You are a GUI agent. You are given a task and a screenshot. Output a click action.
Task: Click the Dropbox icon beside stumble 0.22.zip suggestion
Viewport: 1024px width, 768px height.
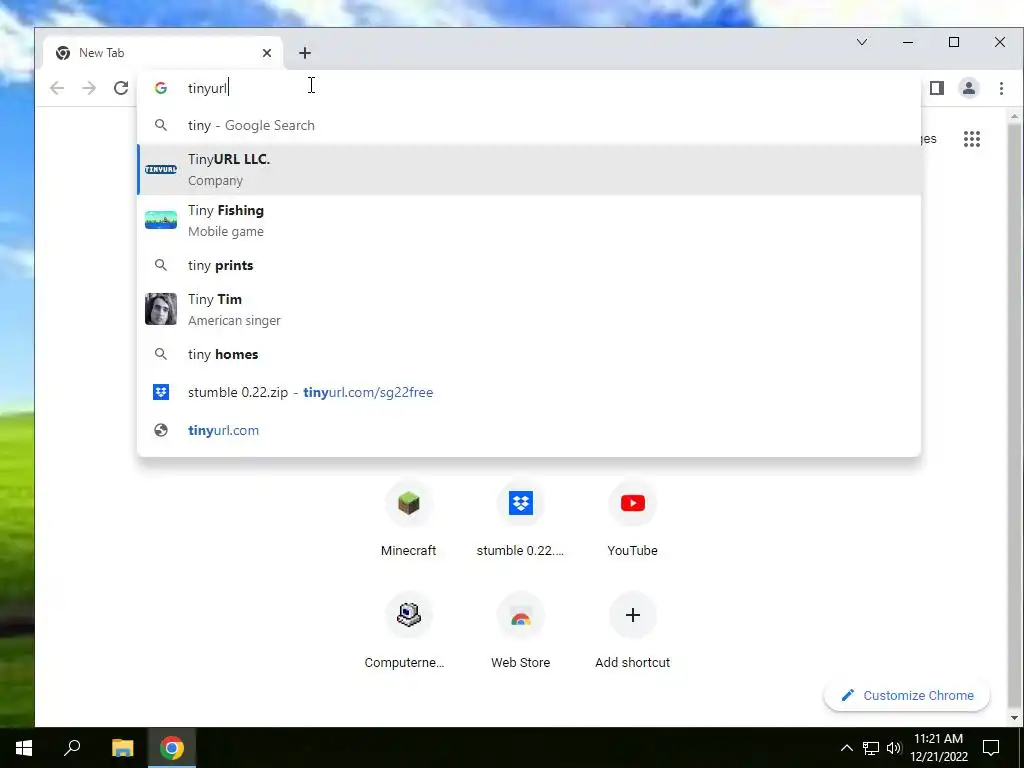[x=161, y=392]
